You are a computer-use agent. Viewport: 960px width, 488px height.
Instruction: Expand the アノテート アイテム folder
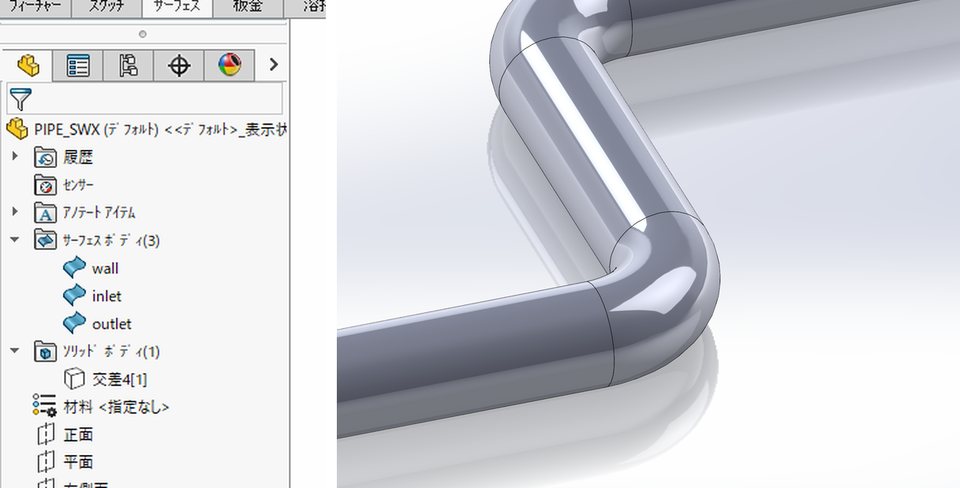15,211
